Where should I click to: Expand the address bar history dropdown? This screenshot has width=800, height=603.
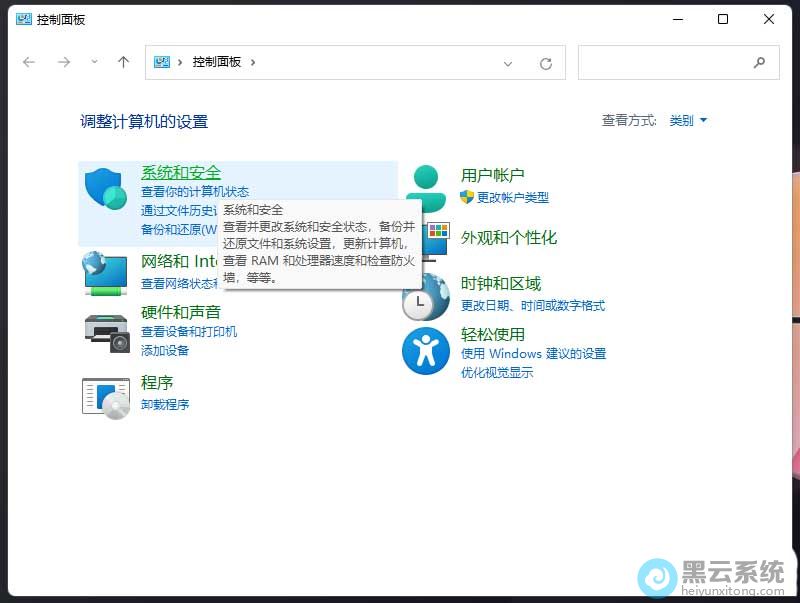point(508,63)
